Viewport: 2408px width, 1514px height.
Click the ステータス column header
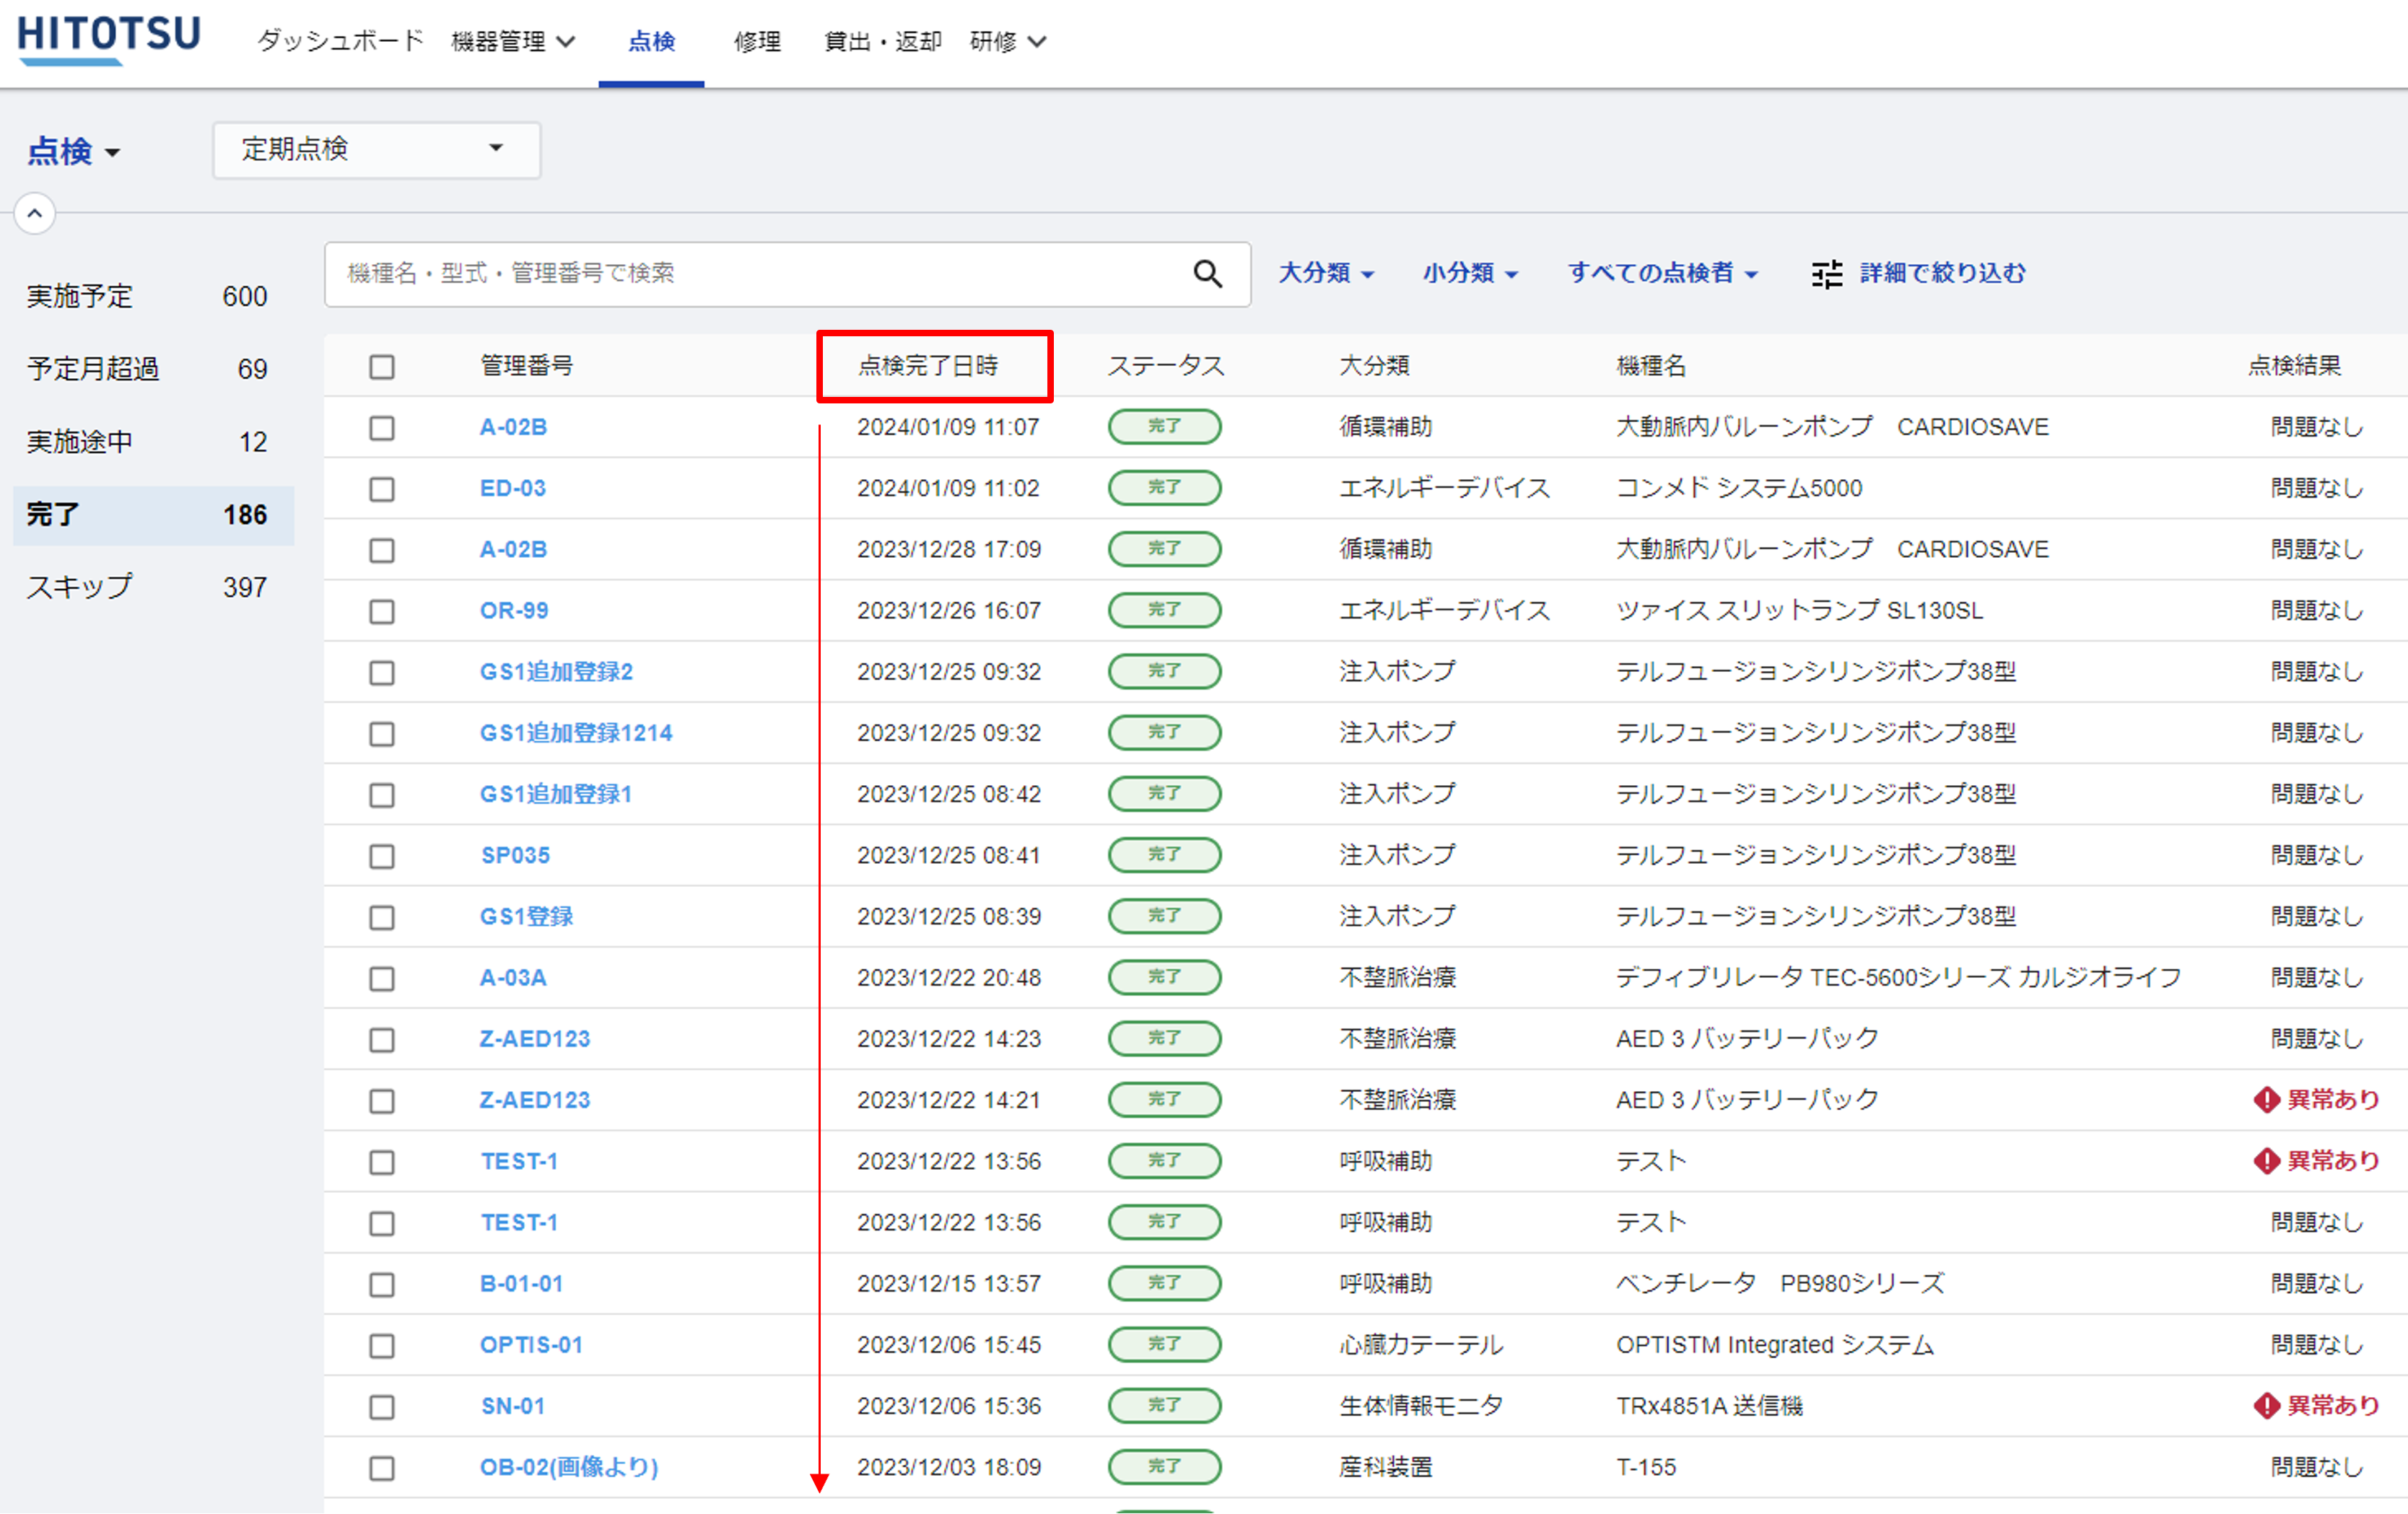[x=1166, y=366]
